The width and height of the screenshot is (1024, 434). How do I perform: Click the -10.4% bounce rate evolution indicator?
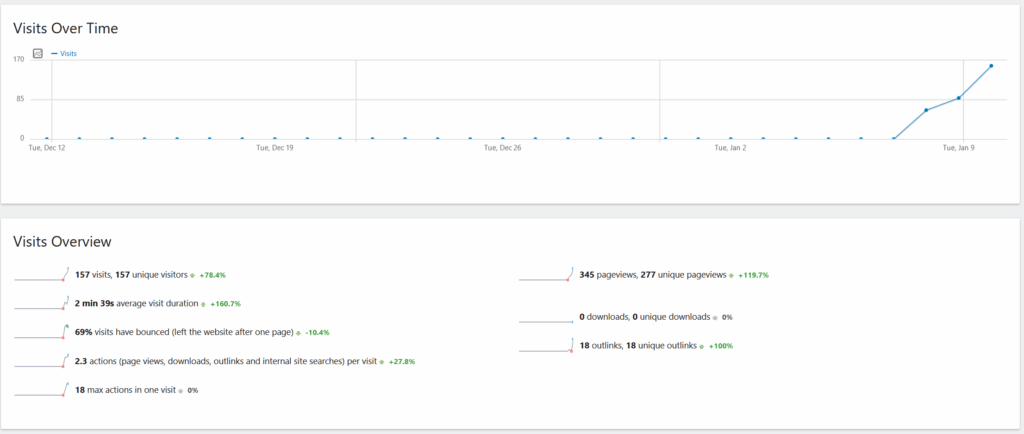pos(315,332)
